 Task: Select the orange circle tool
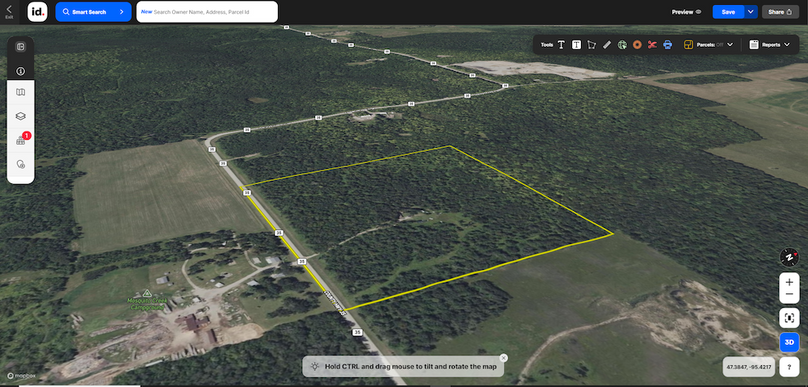(637, 45)
